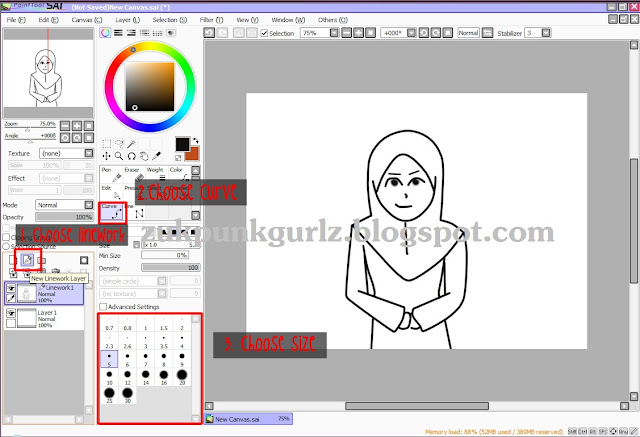Select the Eyedropper color picker tool

point(156,156)
